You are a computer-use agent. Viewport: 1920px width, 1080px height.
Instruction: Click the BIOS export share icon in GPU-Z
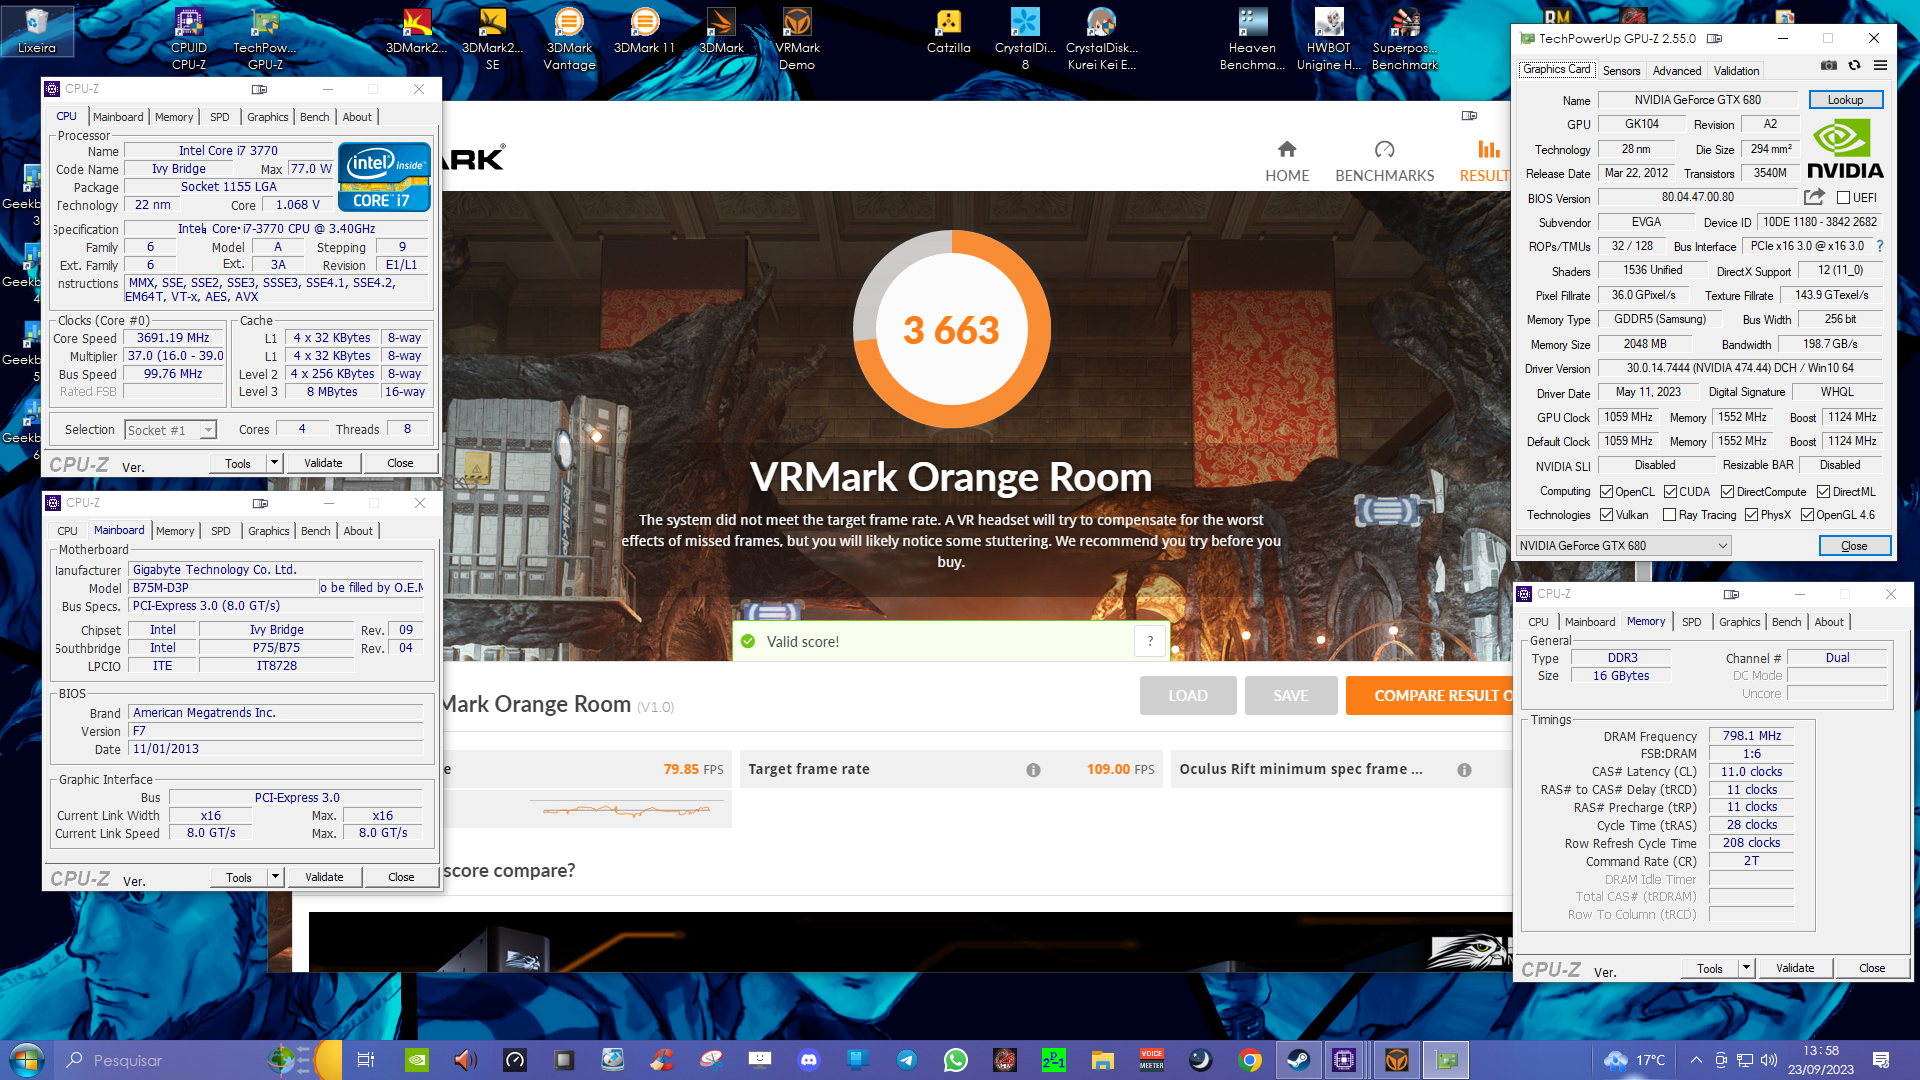pyautogui.click(x=1814, y=197)
